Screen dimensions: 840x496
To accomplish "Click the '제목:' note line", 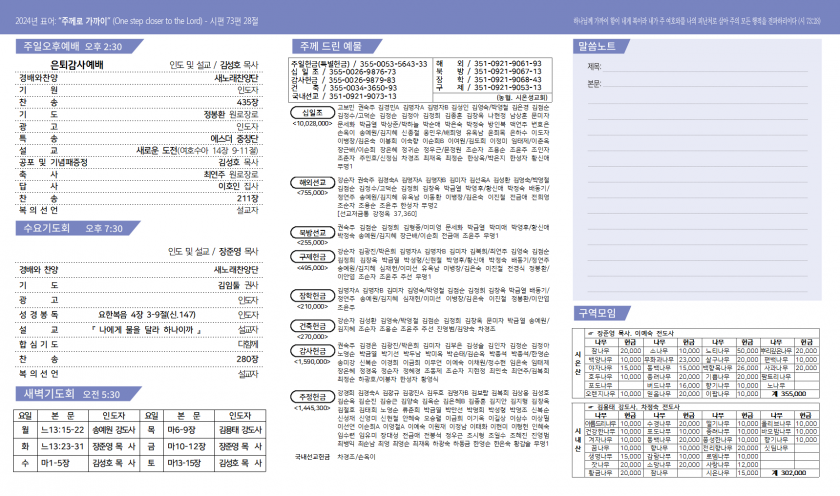I will pos(698,67).
